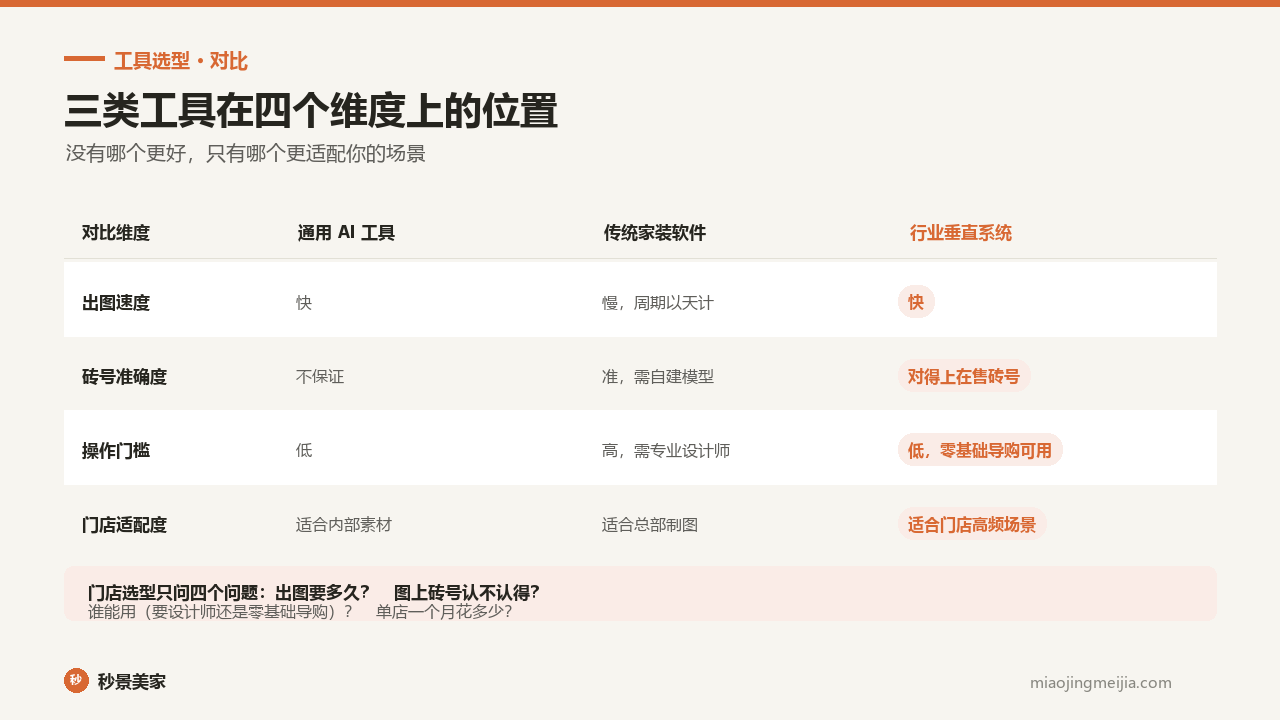
Task: Click the title 三类工具在四个维度上的位置
Action: coord(311,111)
